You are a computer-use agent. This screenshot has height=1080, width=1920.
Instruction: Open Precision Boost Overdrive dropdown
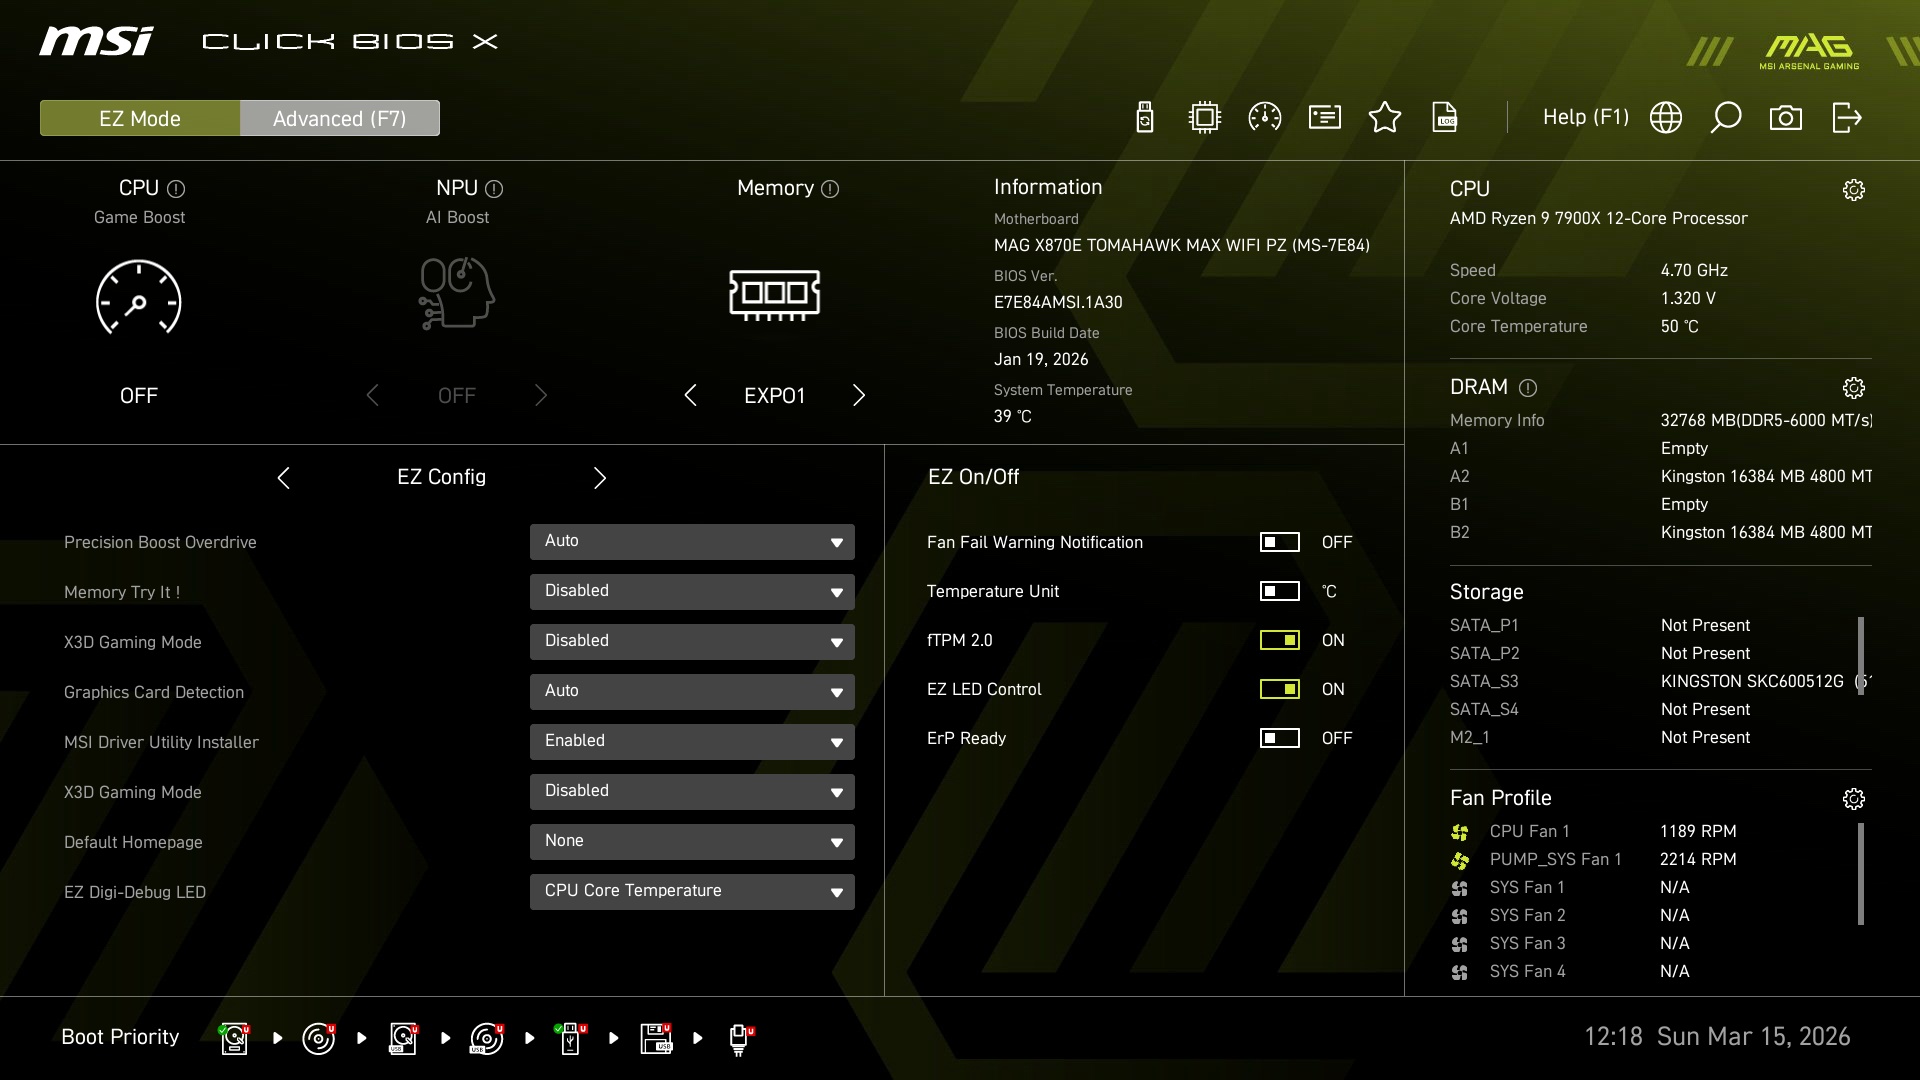pos(692,541)
